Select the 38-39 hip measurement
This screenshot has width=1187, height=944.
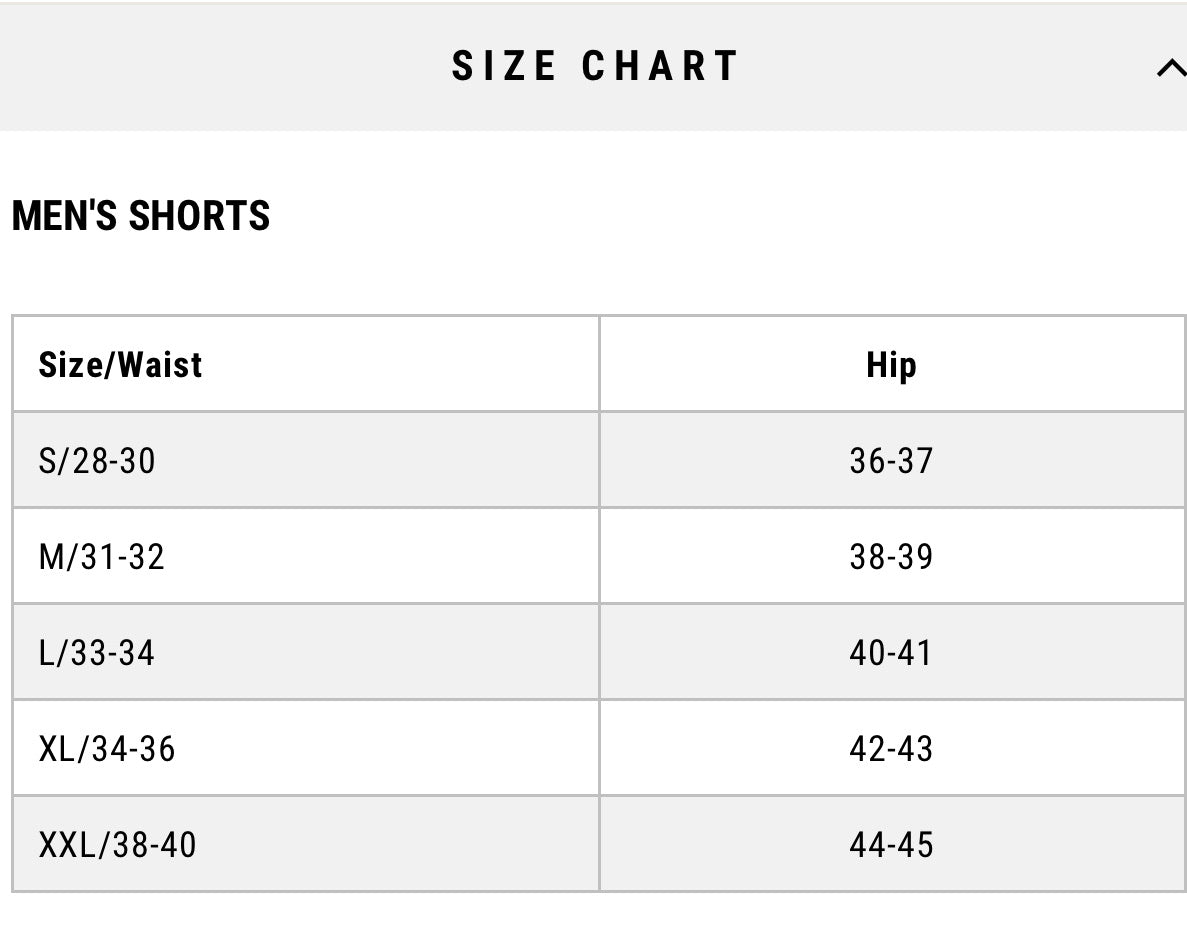pos(890,557)
